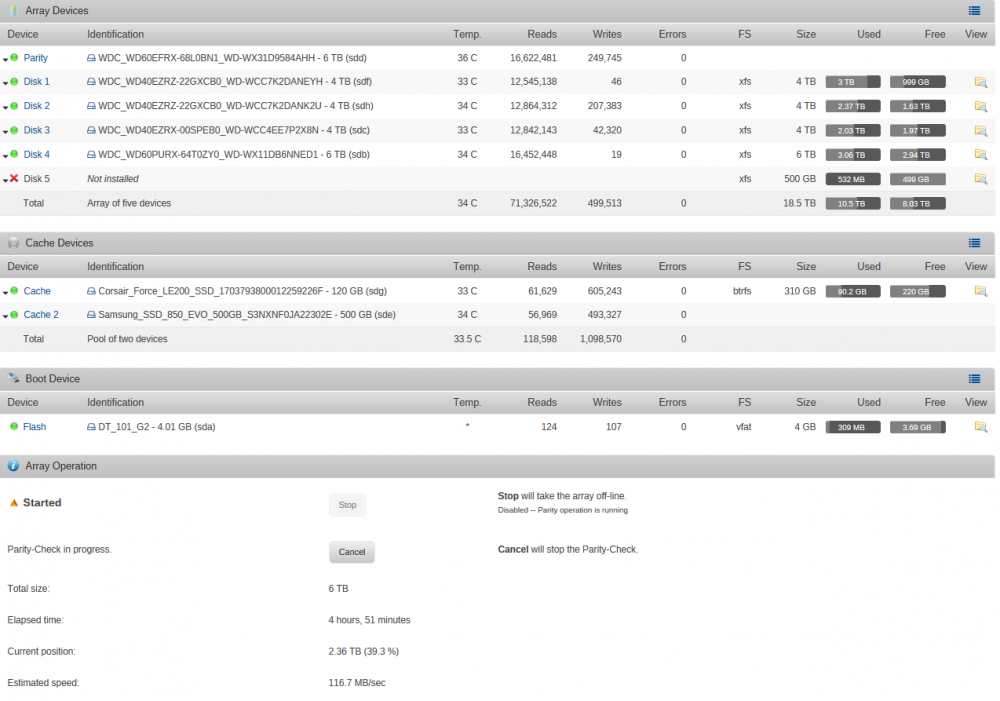Click Flash free space bar 3.69 GB
This screenshot has width=1000, height=701.
(x=918, y=427)
